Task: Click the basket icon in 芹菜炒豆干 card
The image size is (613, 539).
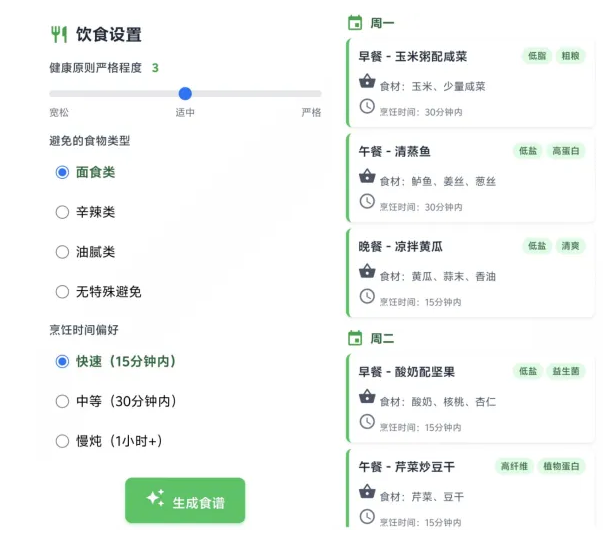Action: tap(367, 493)
